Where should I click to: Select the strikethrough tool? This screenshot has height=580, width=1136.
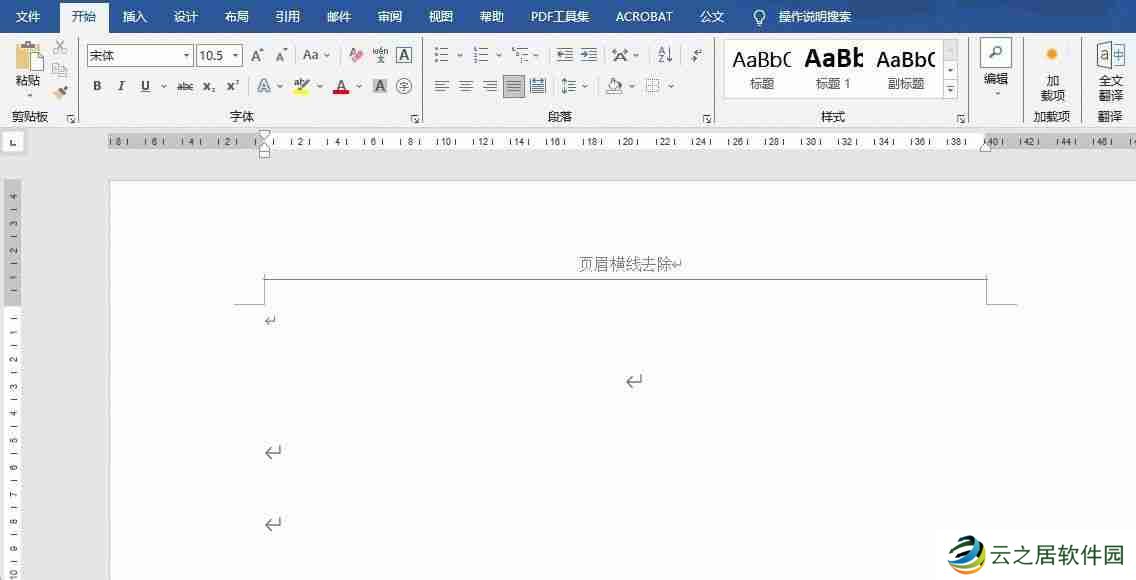click(x=184, y=86)
